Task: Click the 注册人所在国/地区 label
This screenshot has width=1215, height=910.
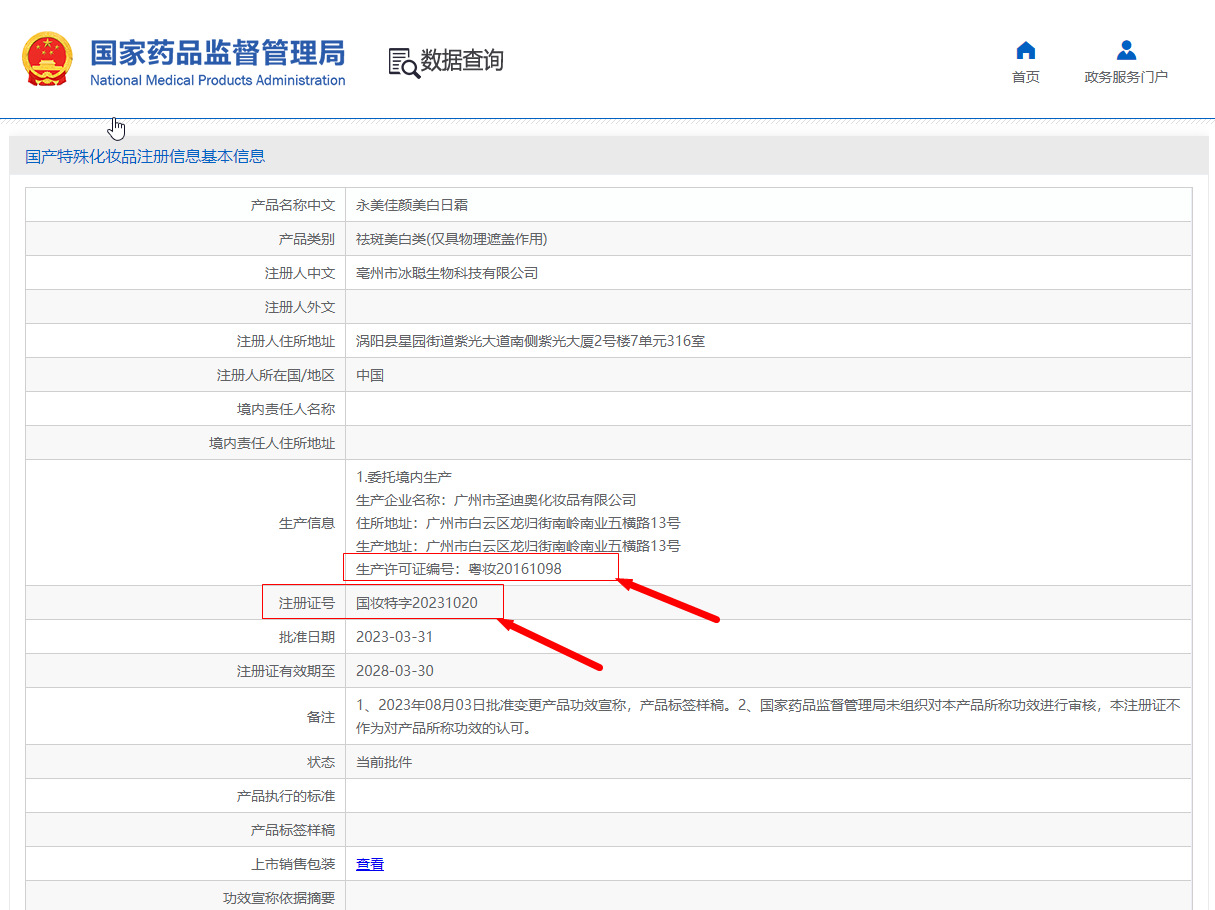Action: click(x=276, y=375)
